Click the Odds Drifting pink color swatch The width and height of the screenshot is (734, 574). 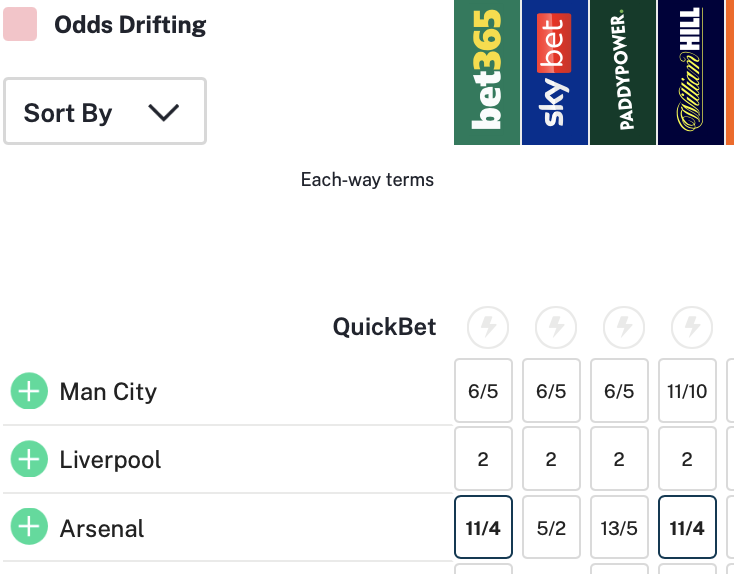click(20, 24)
